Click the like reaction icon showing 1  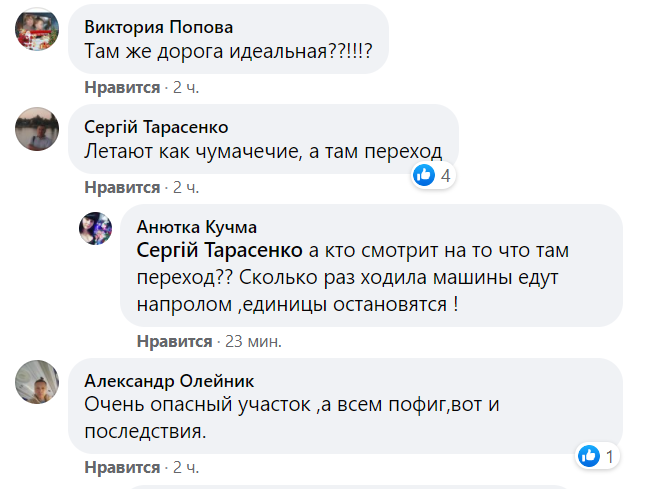click(590, 457)
